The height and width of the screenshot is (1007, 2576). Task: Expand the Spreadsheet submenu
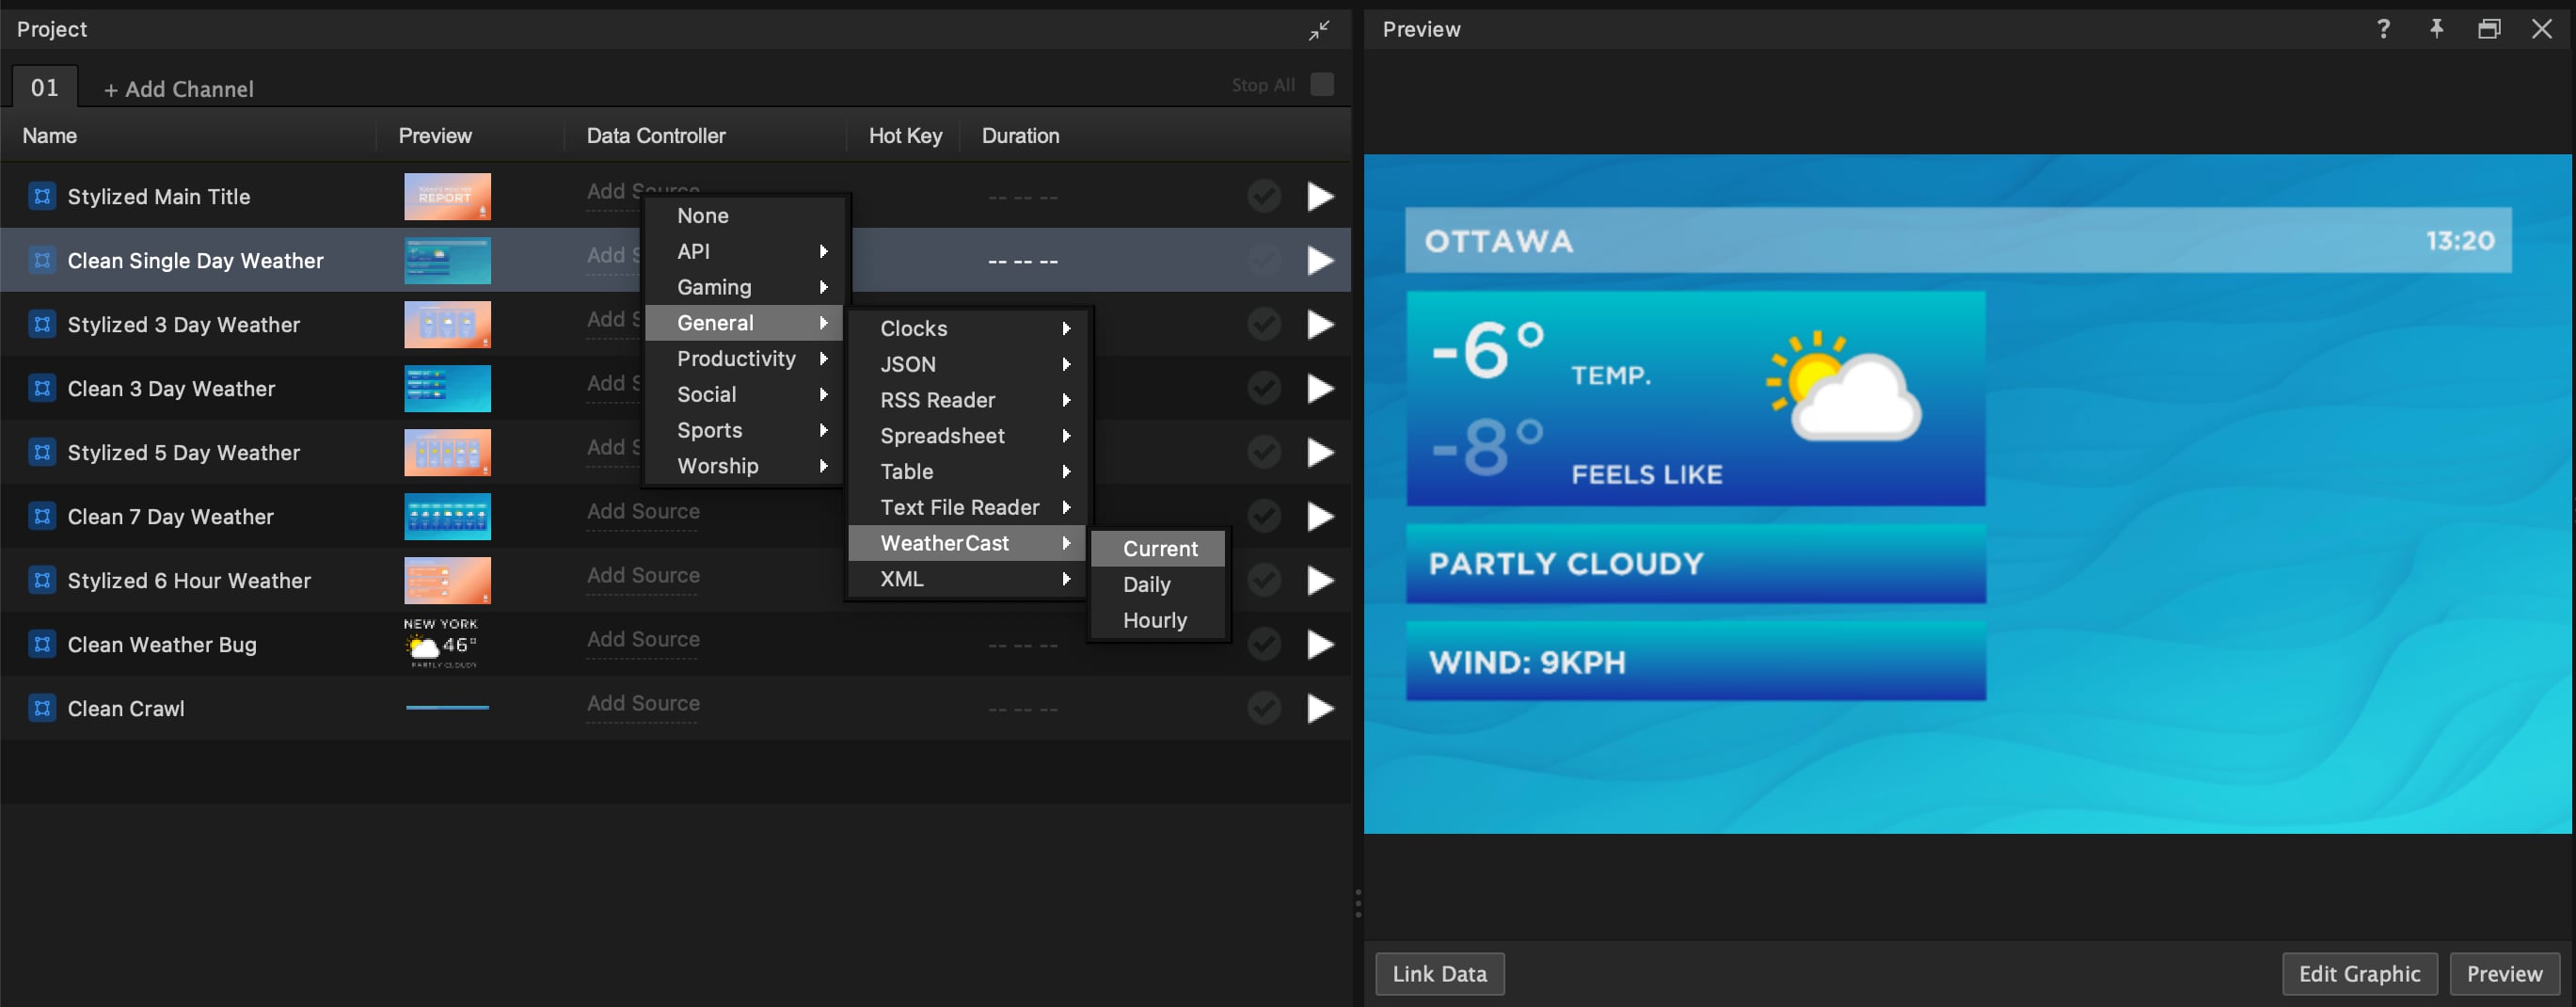coord(967,436)
